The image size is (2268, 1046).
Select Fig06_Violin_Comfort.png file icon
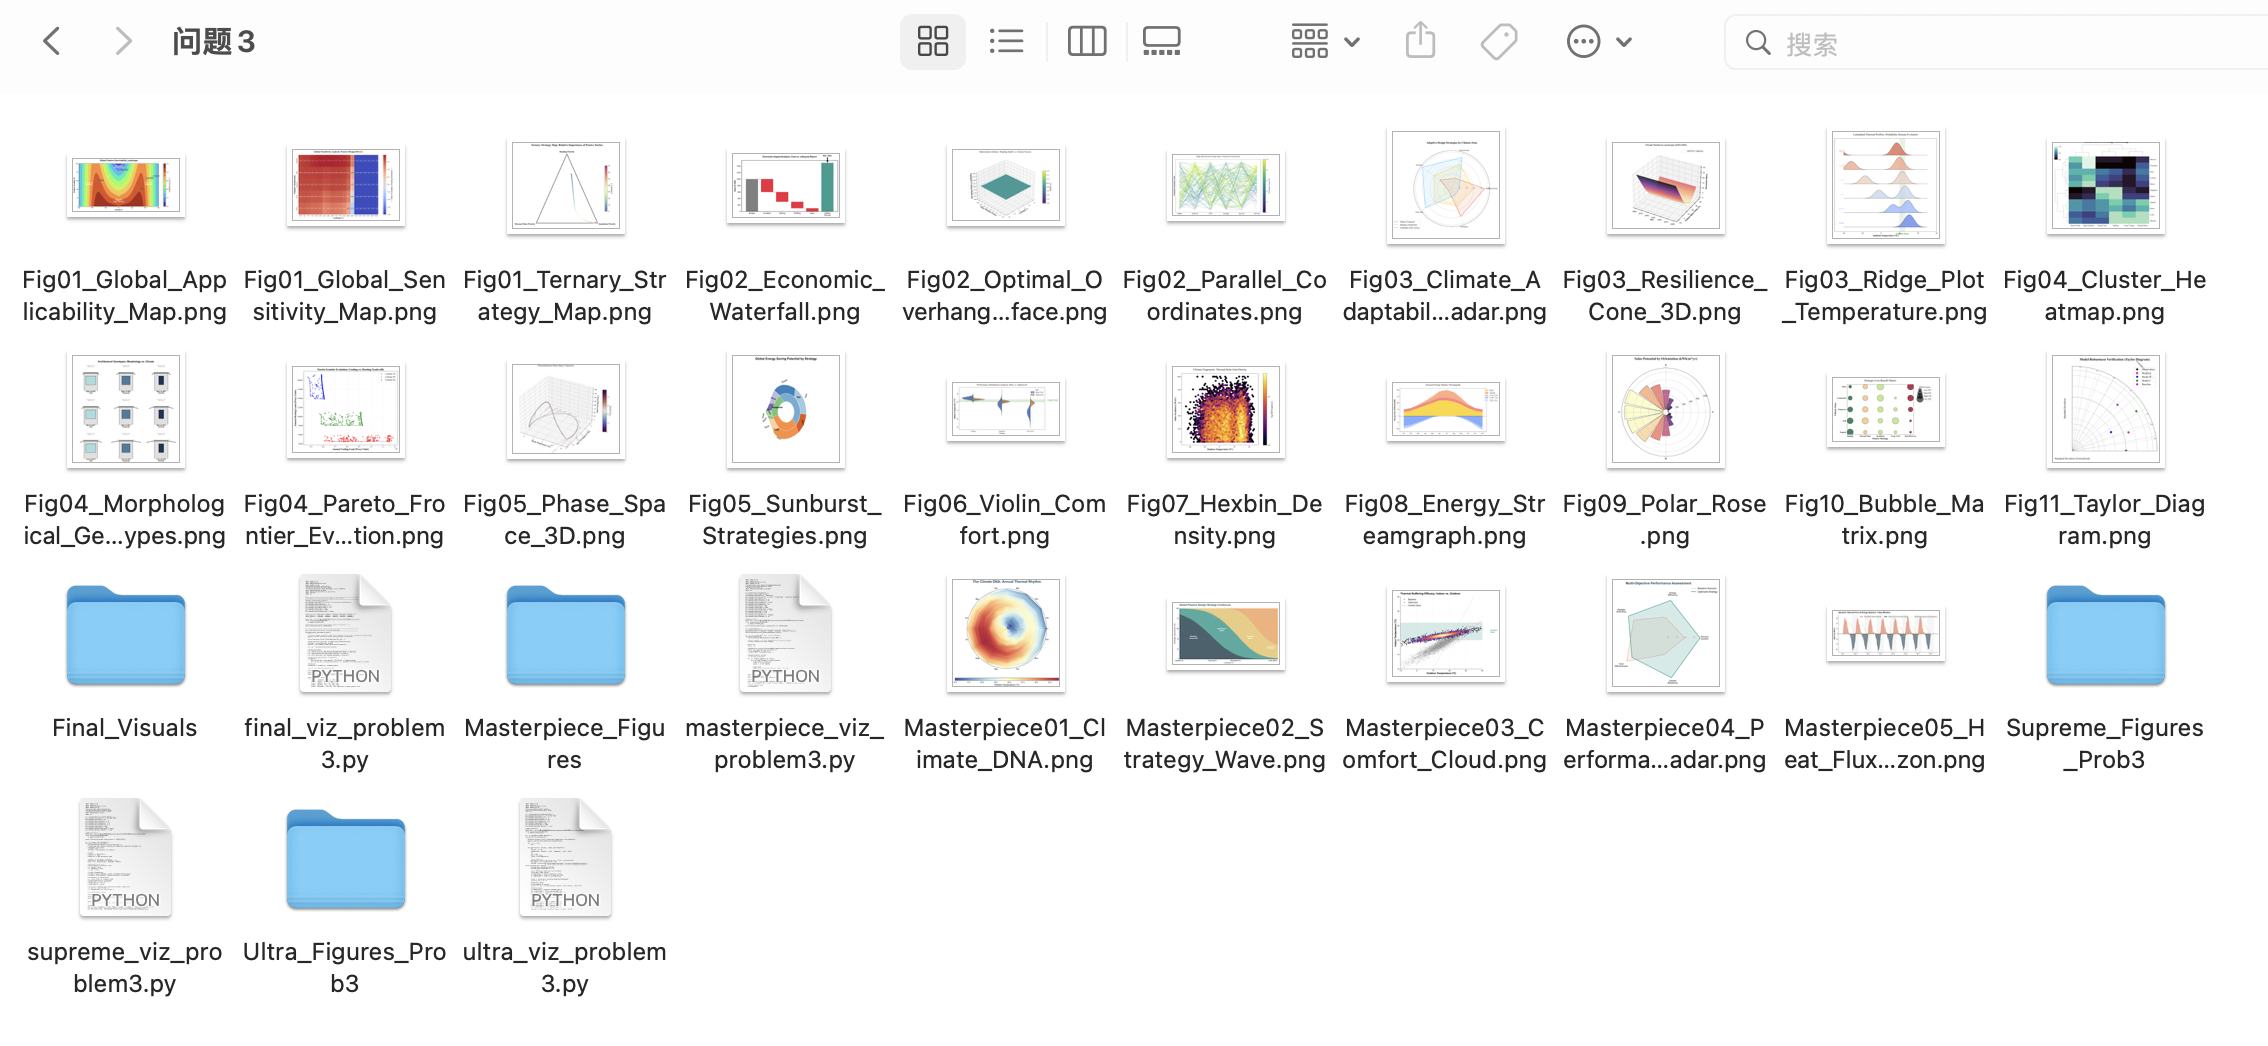(x=1005, y=410)
